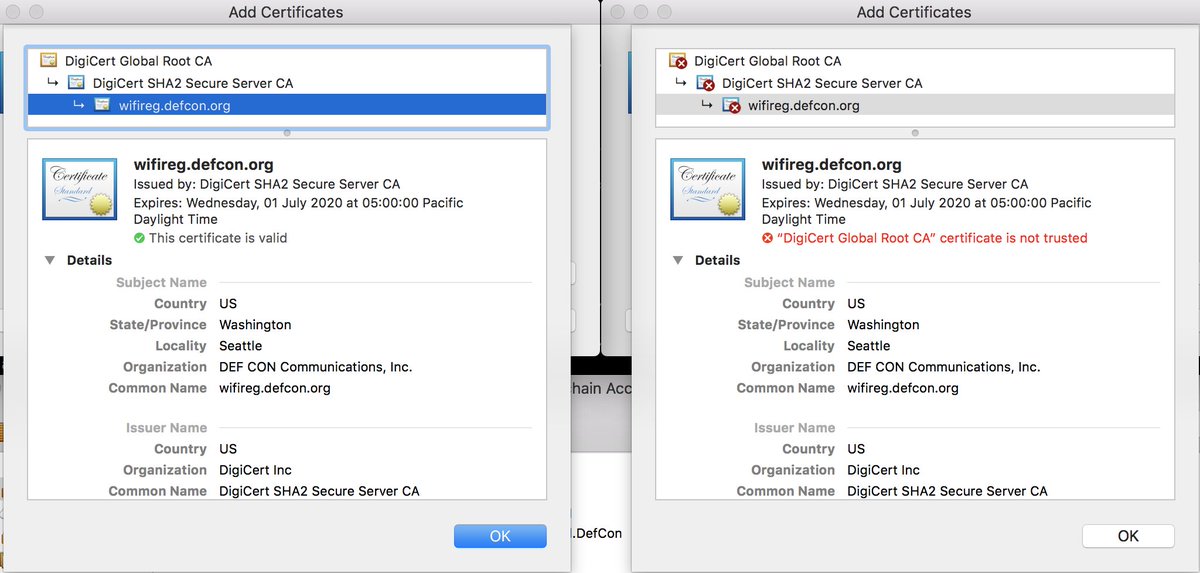Click untrusted wifireg.defcon.org icon in right dialog
This screenshot has height=573, width=1200.
tap(732, 105)
